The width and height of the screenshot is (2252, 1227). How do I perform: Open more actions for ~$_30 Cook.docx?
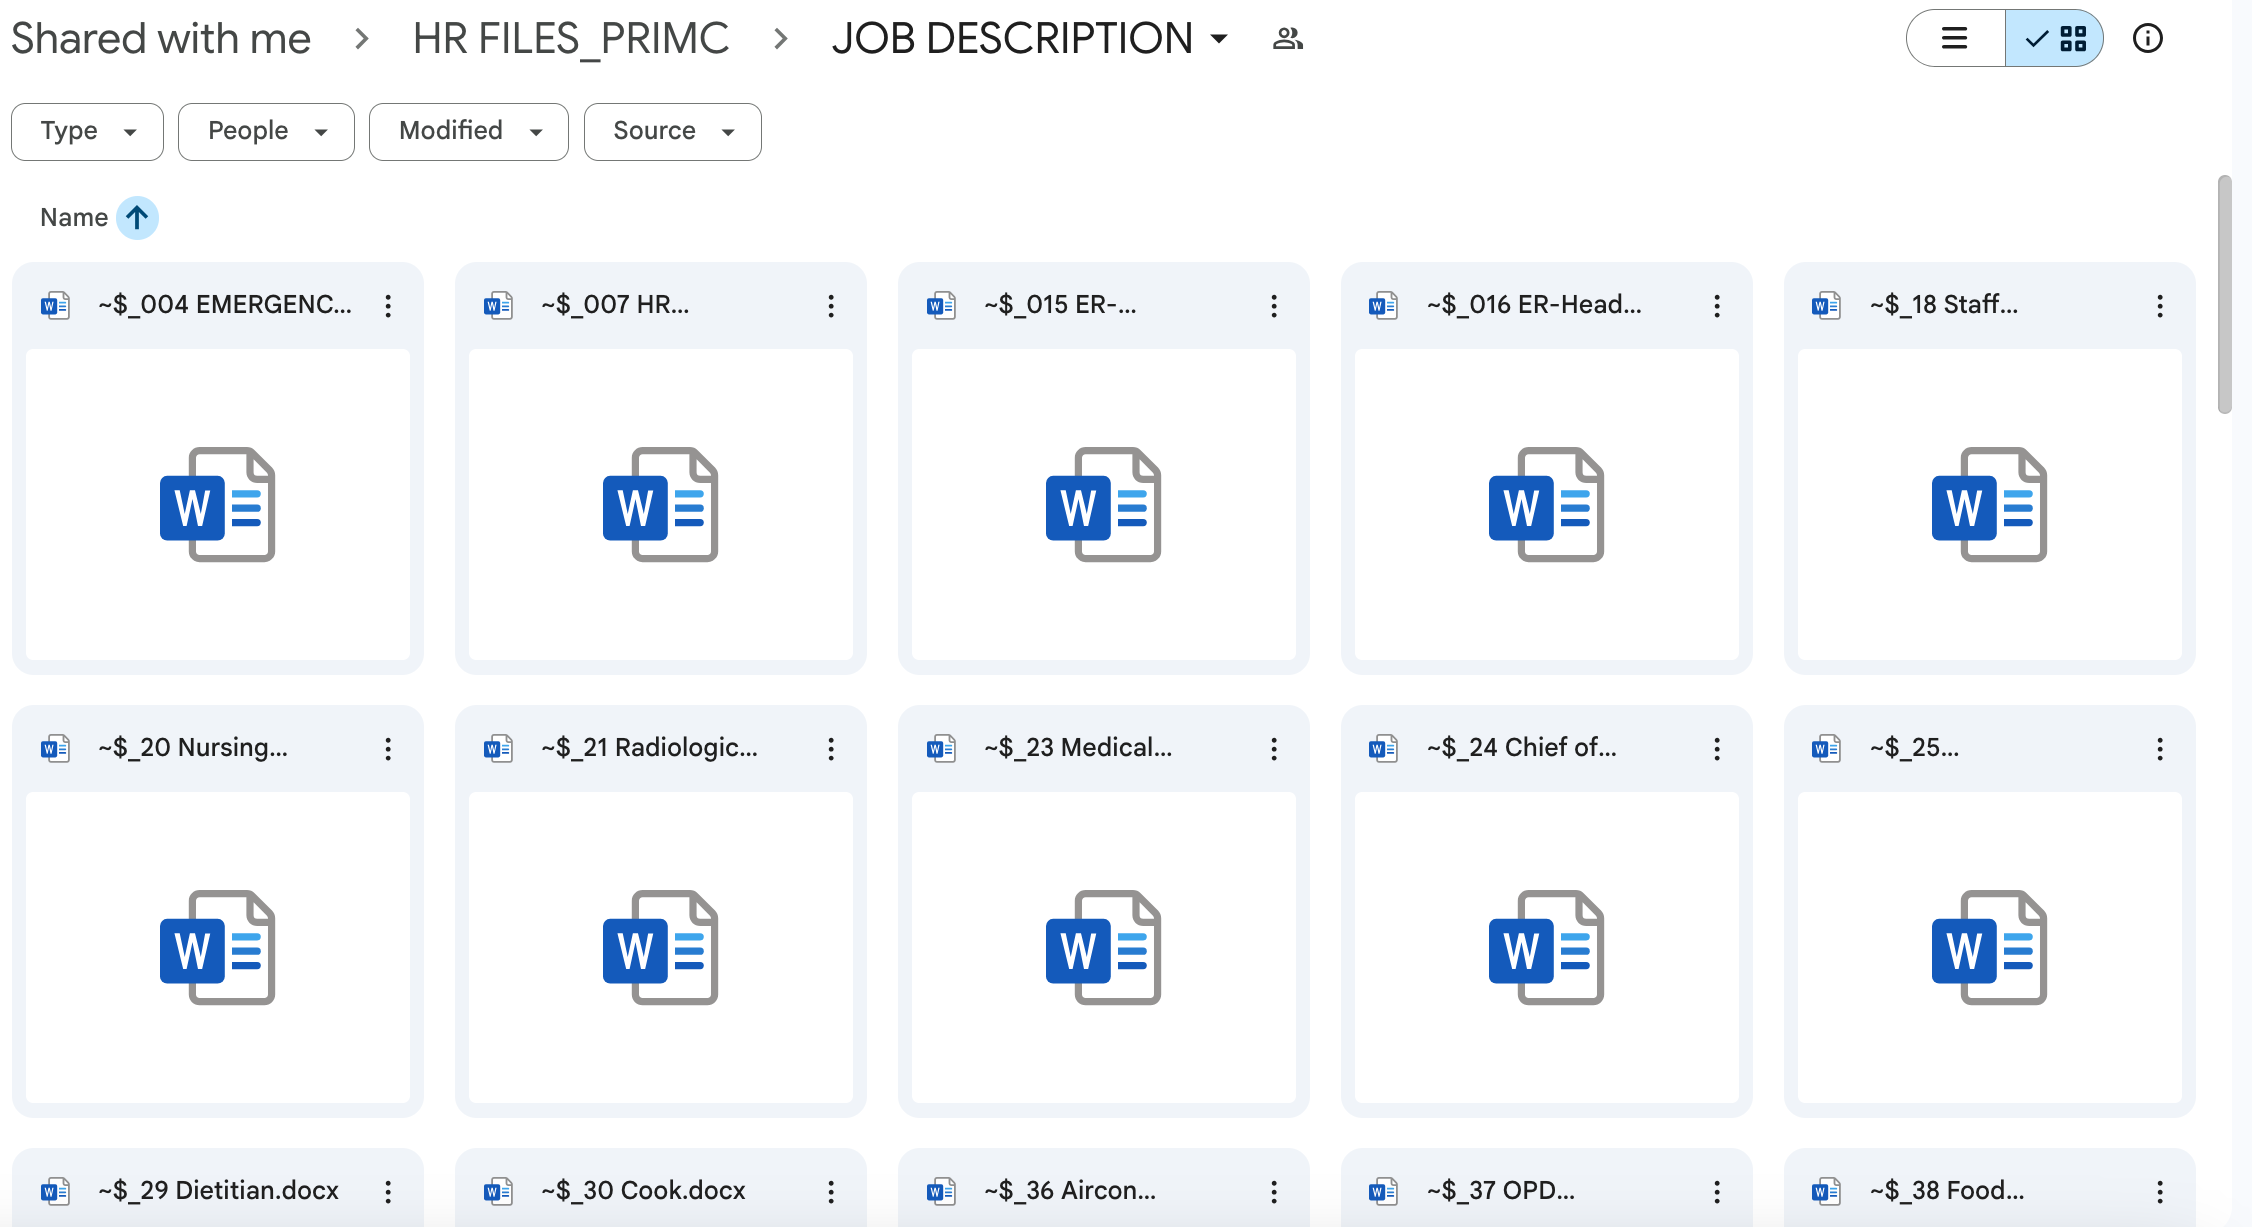831,1192
